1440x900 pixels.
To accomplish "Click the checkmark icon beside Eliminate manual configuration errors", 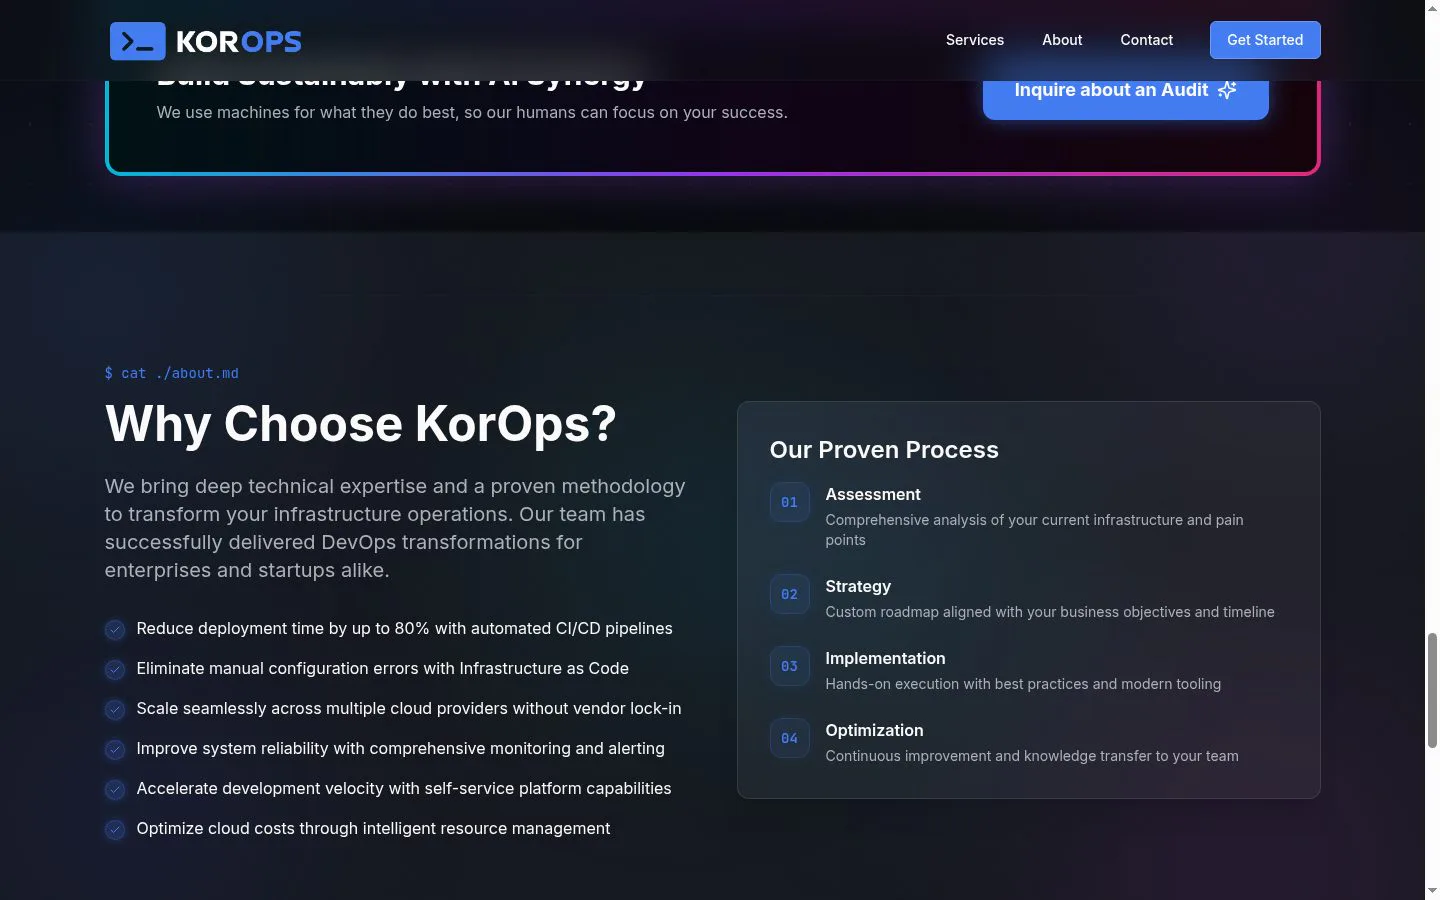I will tap(115, 669).
